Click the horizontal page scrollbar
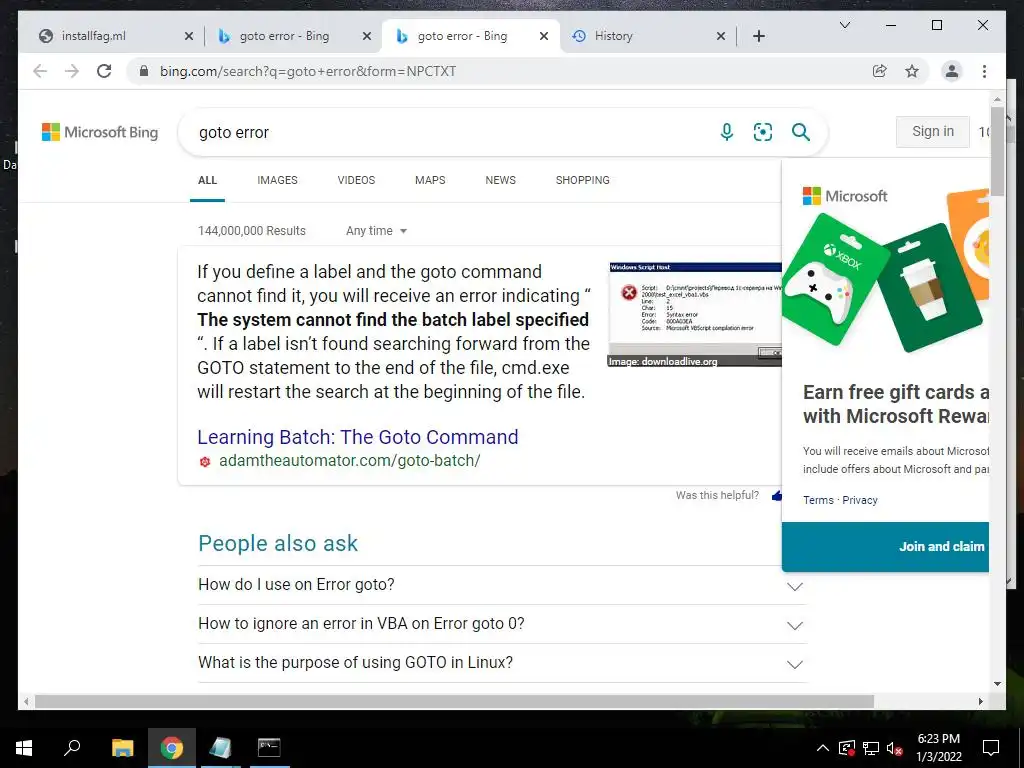 click(x=454, y=701)
